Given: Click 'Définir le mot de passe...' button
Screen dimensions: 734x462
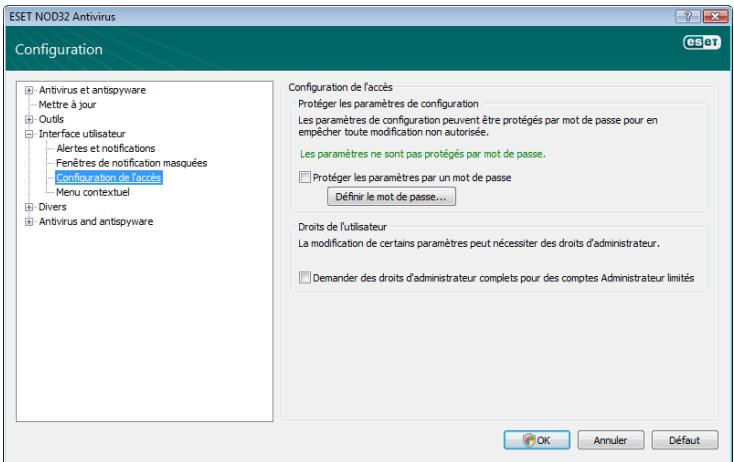Looking at the screenshot, I should [x=391, y=197].
